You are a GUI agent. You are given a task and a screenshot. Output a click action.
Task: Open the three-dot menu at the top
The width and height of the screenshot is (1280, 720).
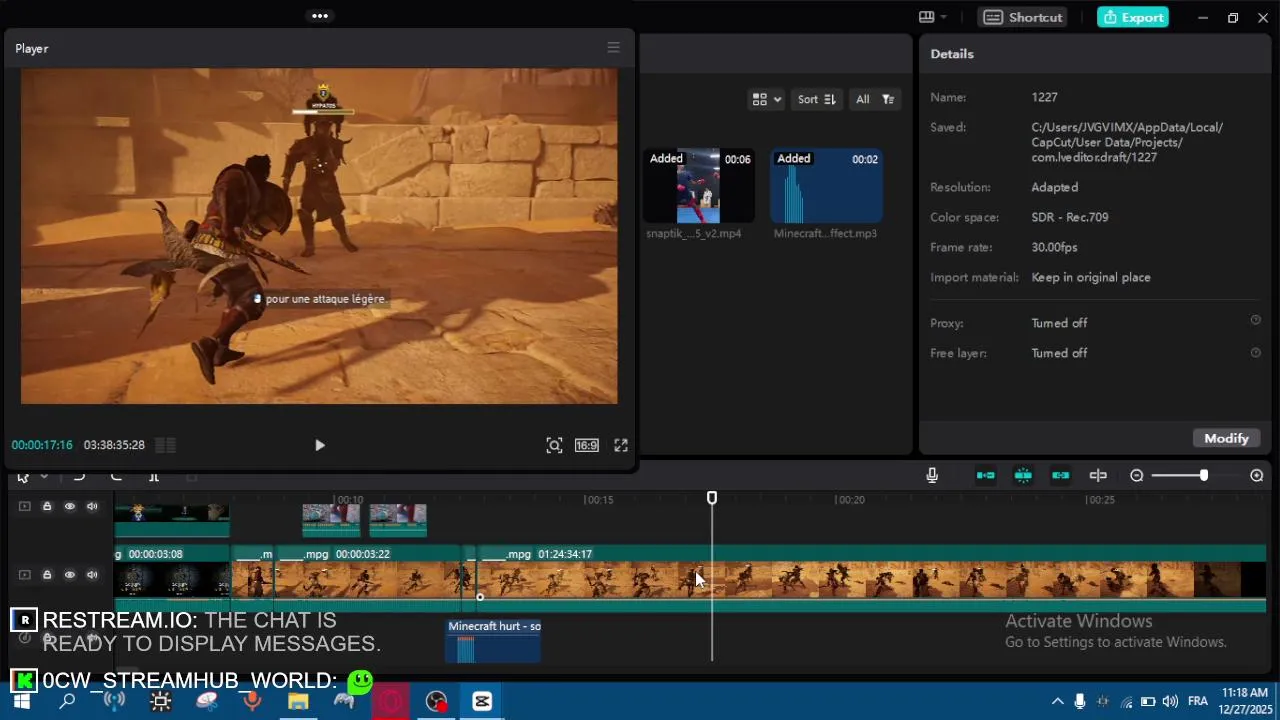coord(320,16)
